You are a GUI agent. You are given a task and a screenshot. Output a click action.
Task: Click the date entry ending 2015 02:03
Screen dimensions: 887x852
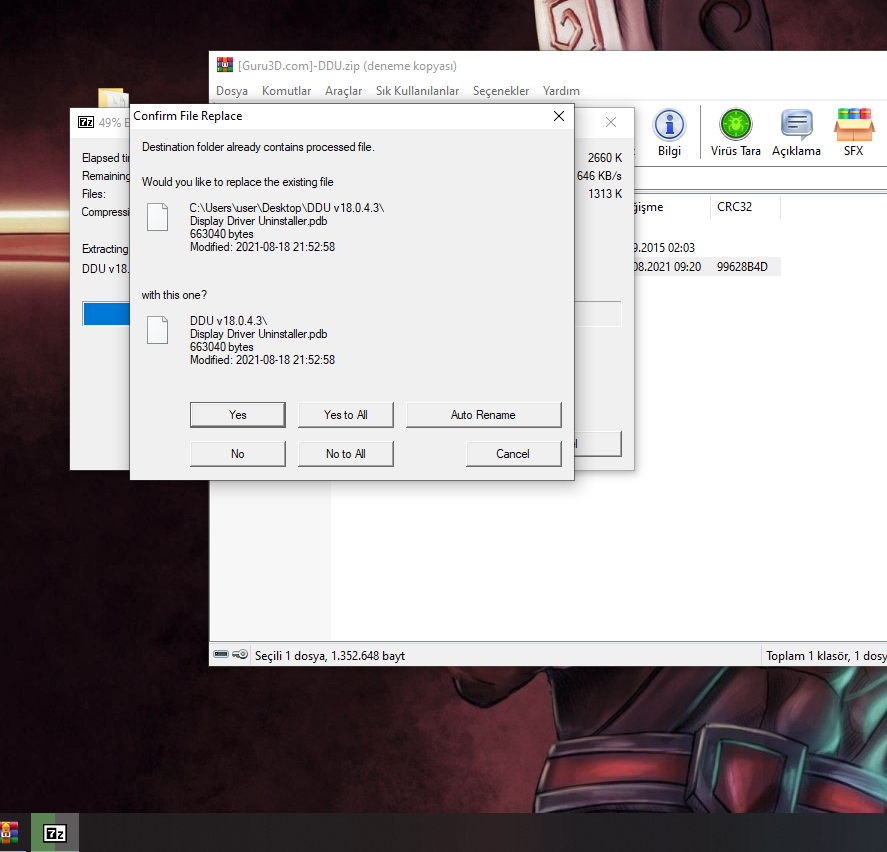tap(664, 248)
